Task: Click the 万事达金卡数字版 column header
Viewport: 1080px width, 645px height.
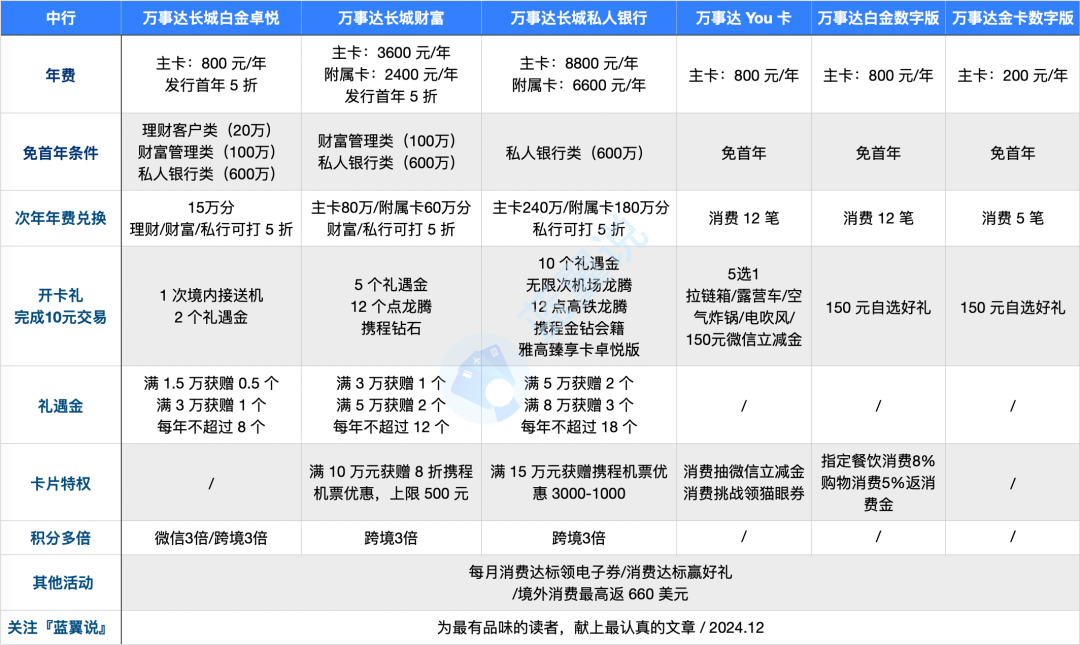Action: pyautogui.click(x=1012, y=18)
